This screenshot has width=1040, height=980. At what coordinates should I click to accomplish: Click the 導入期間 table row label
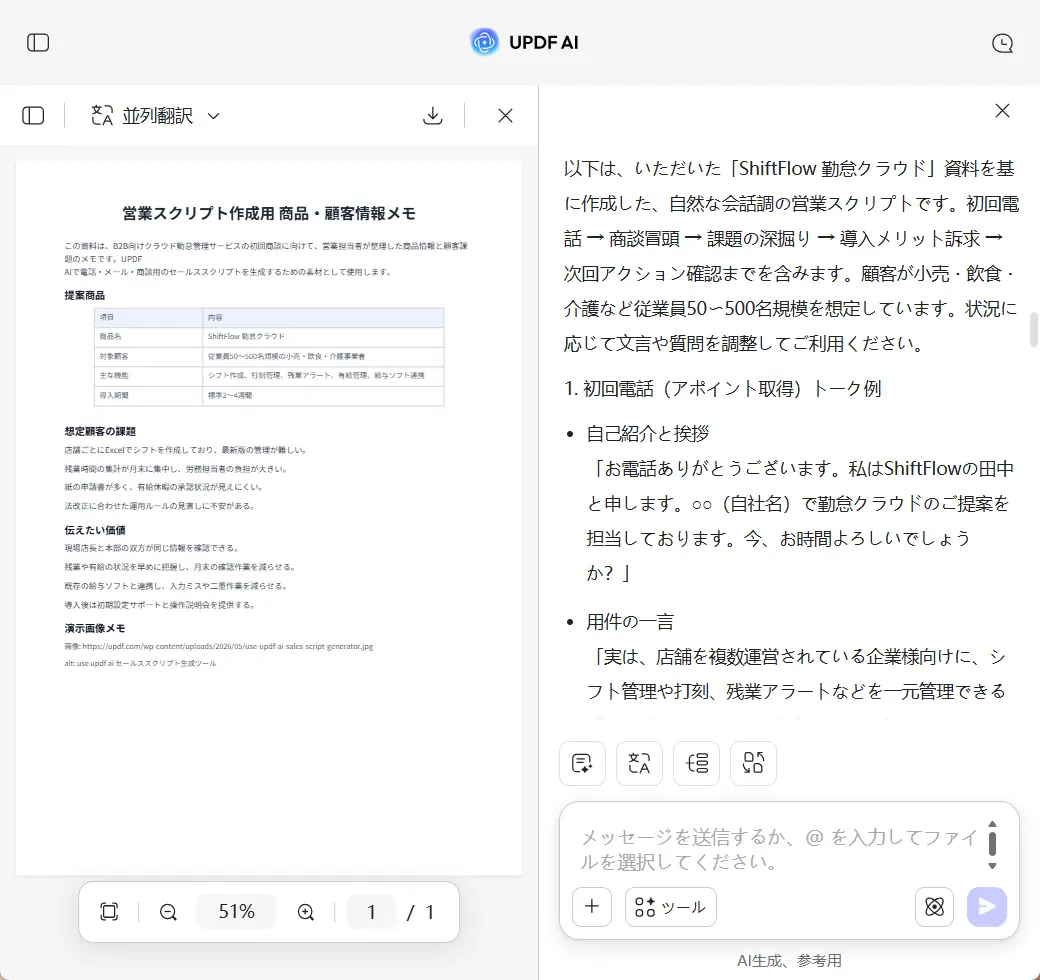pos(113,395)
